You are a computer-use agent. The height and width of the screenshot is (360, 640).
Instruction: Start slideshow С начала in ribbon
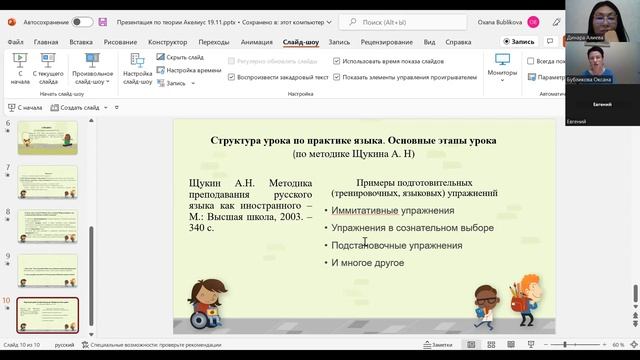click(20, 69)
